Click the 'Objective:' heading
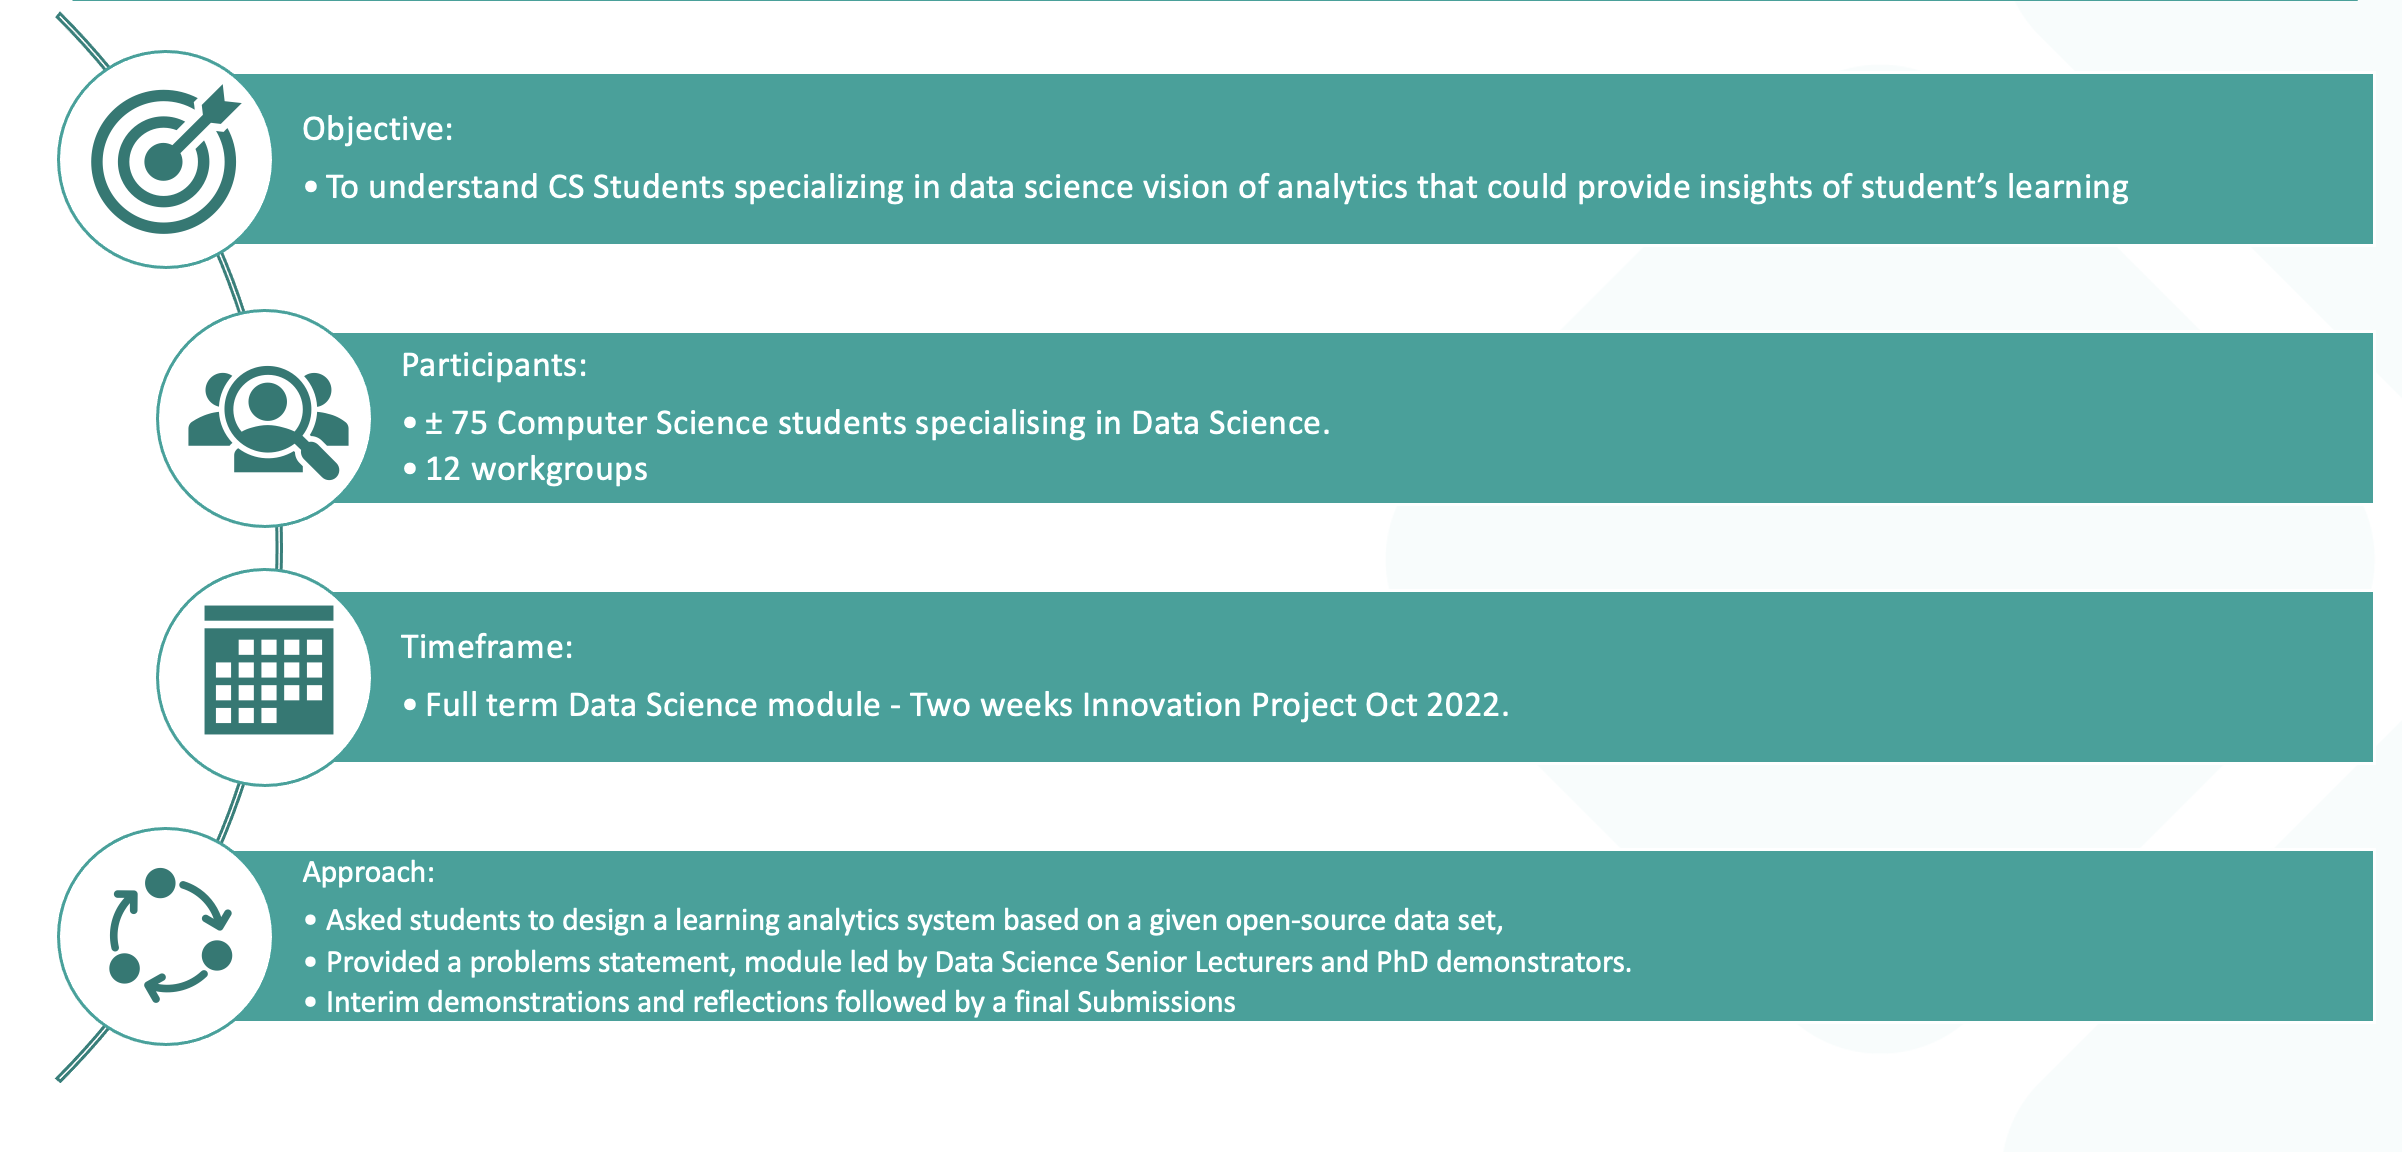The image size is (2402, 1152). click(377, 129)
